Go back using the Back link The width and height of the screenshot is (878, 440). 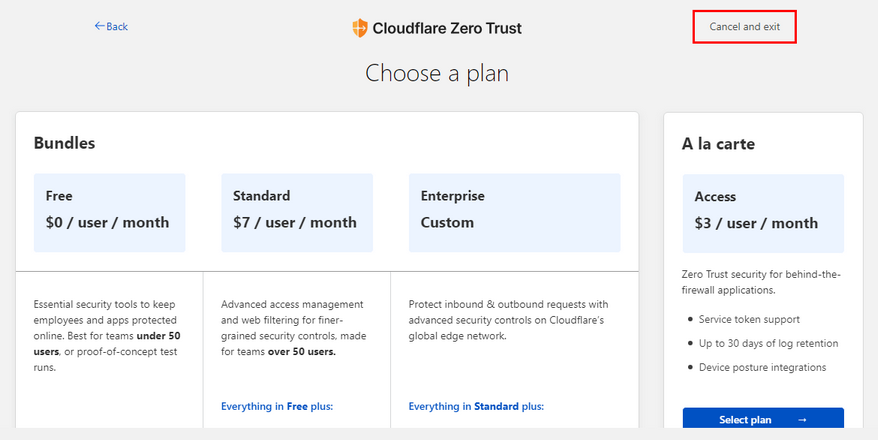111,26
